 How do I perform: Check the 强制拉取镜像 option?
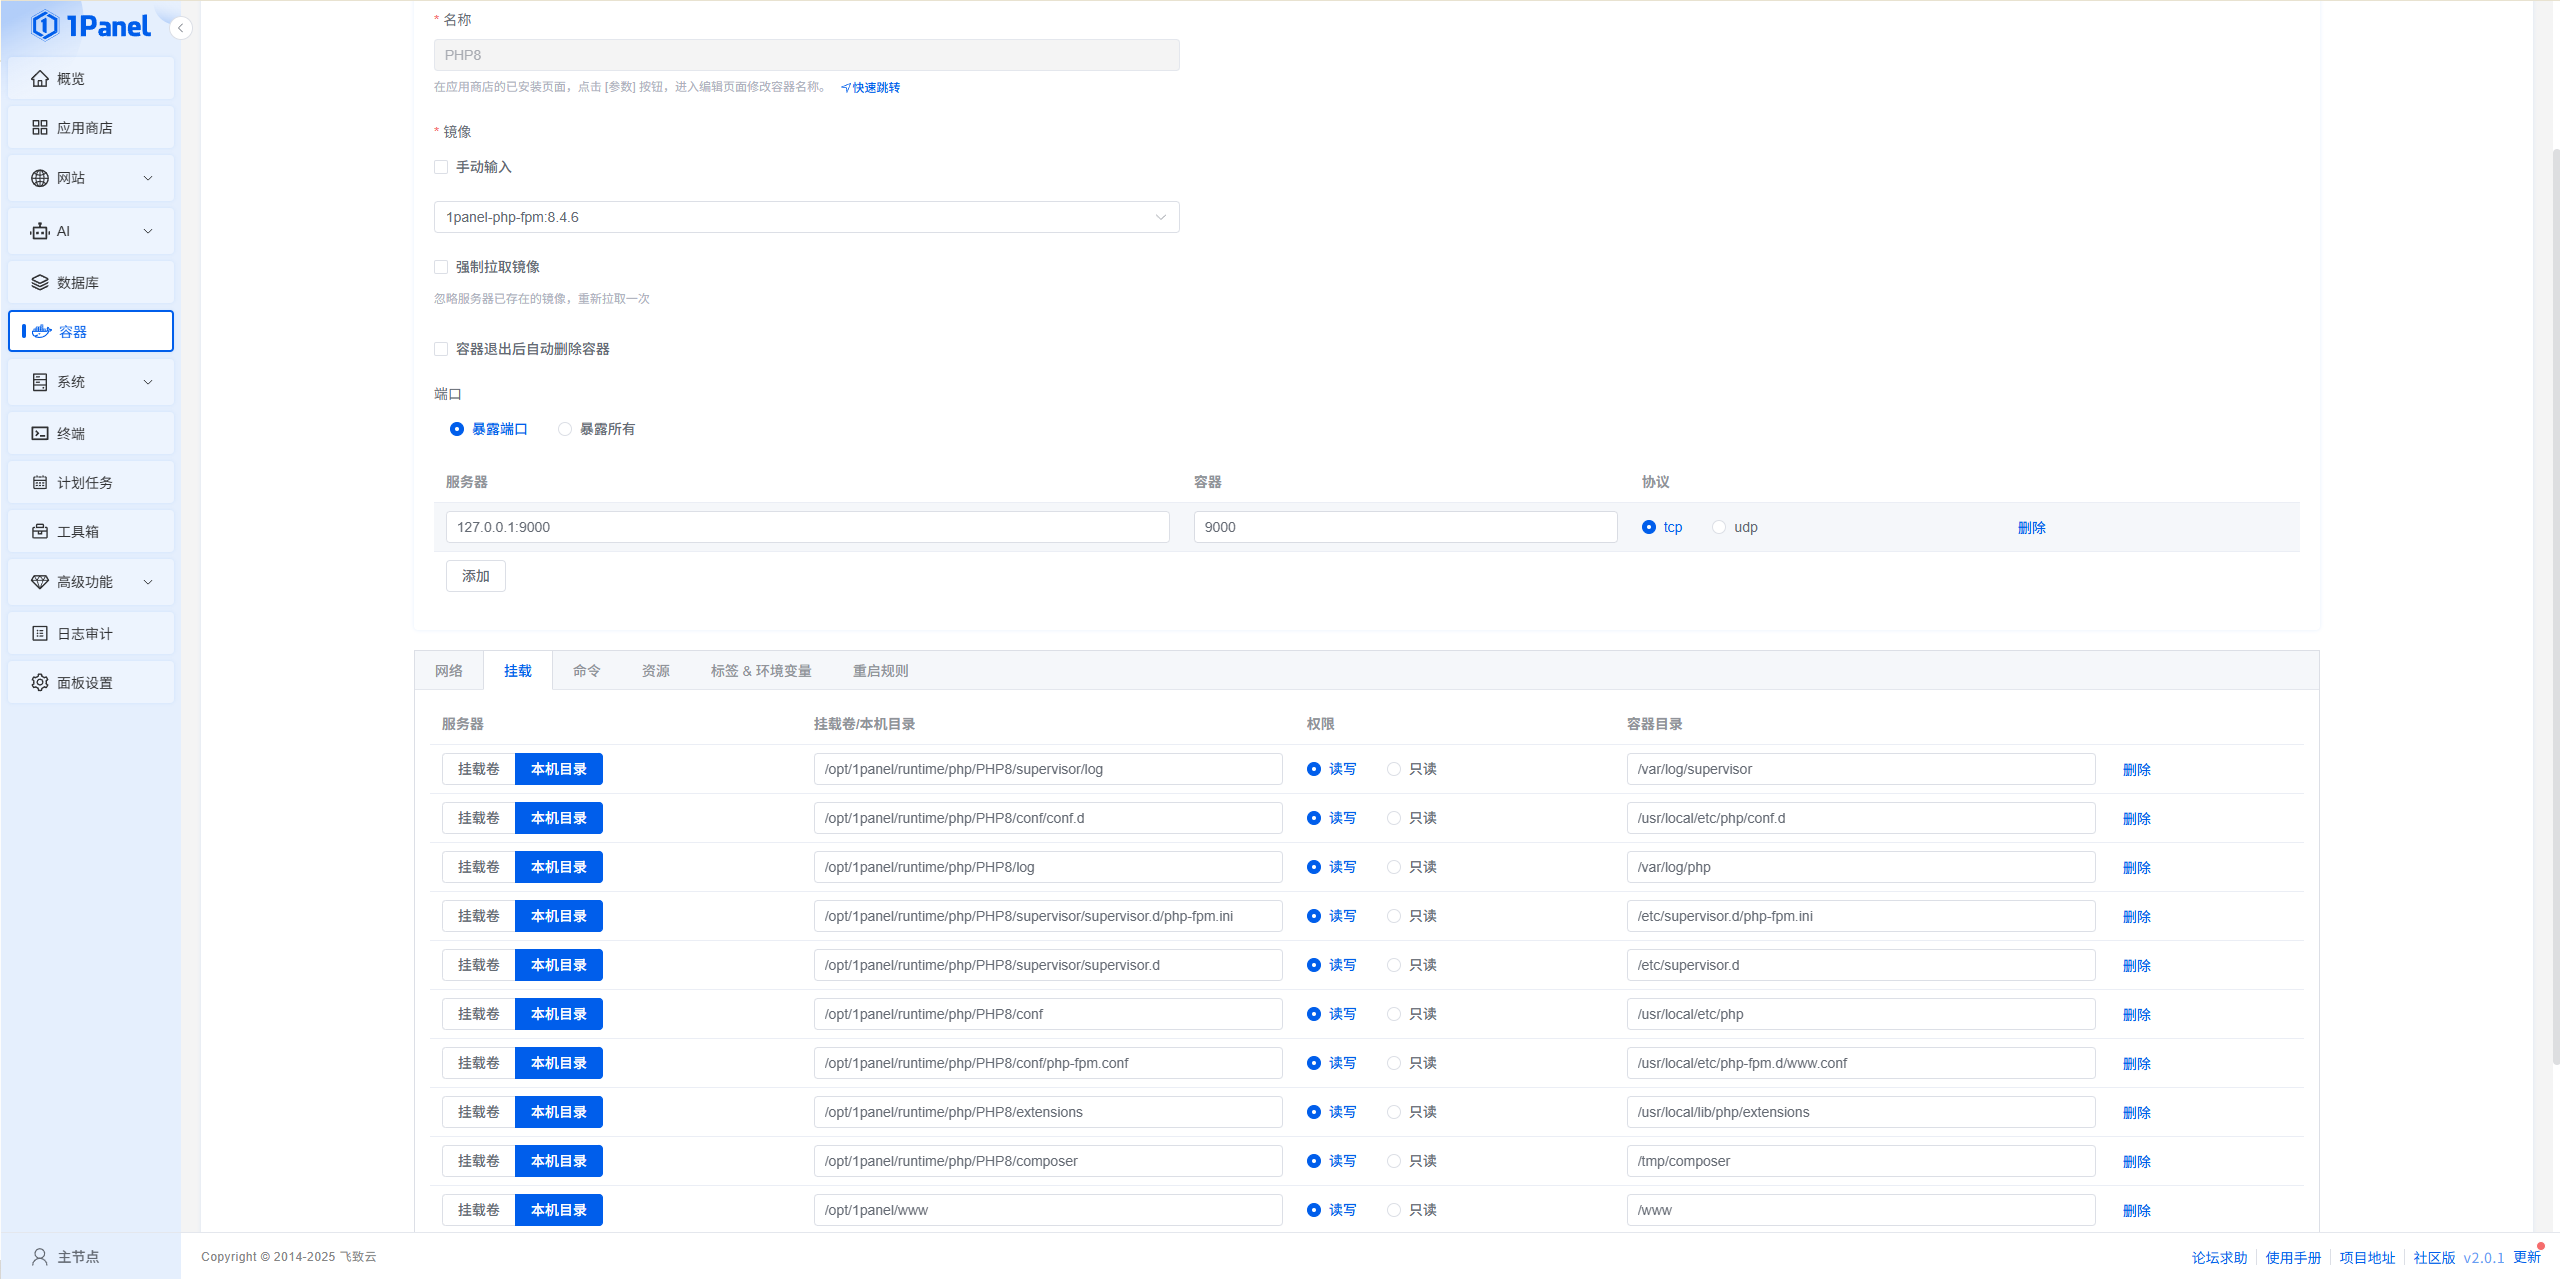pyautogui.click(x=441, y=267)
